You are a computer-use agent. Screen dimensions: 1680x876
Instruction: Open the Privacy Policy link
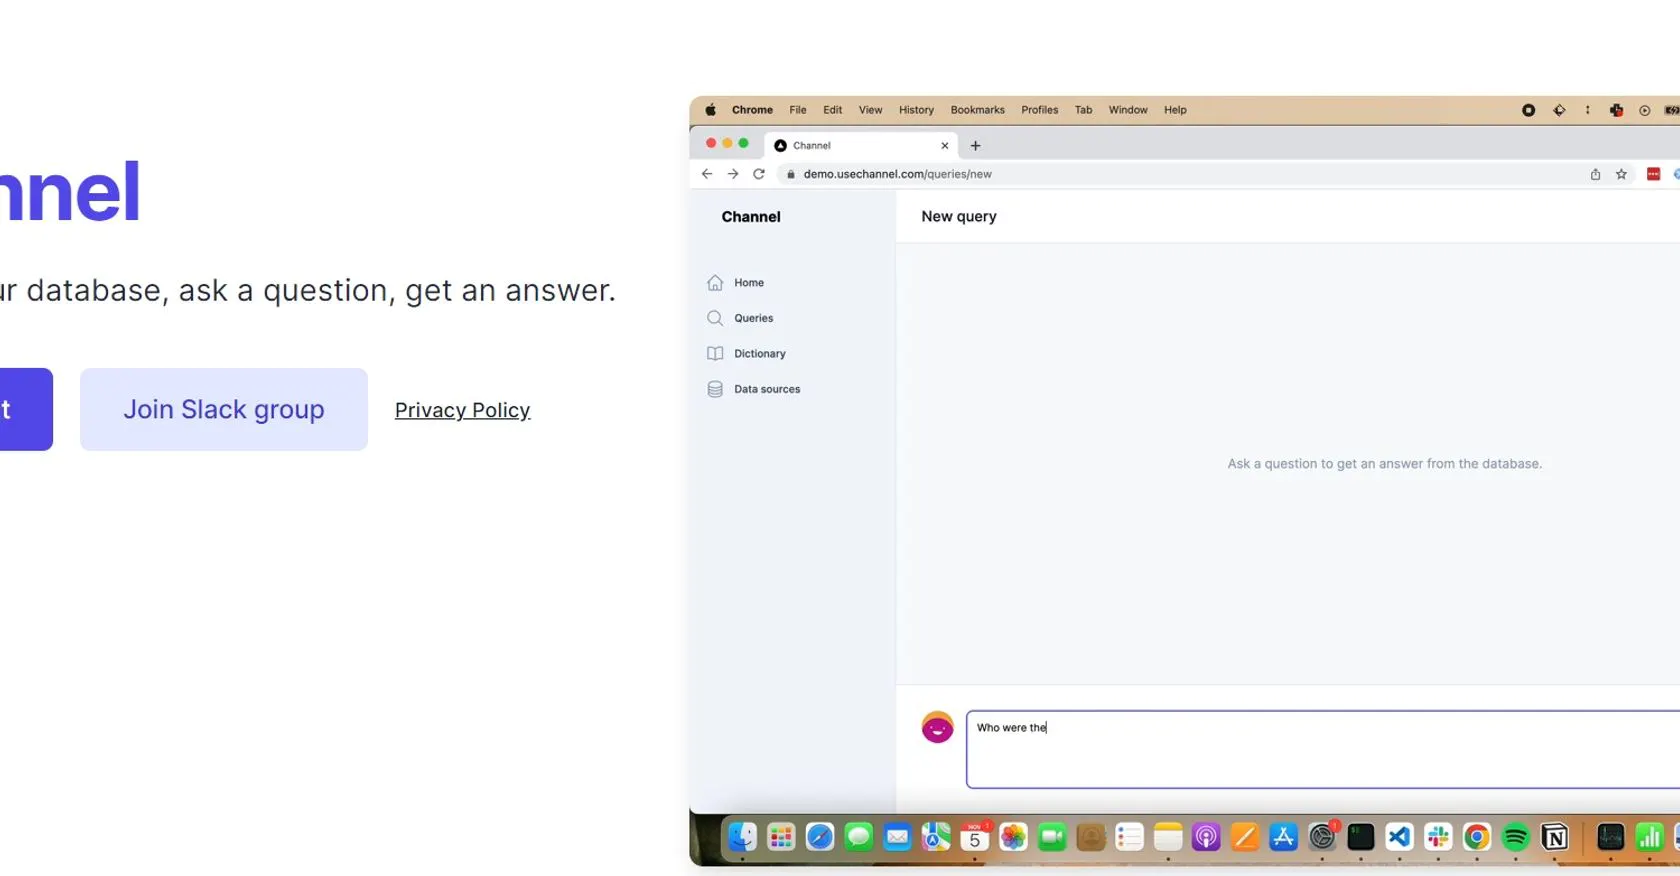(x=462, y=410)
